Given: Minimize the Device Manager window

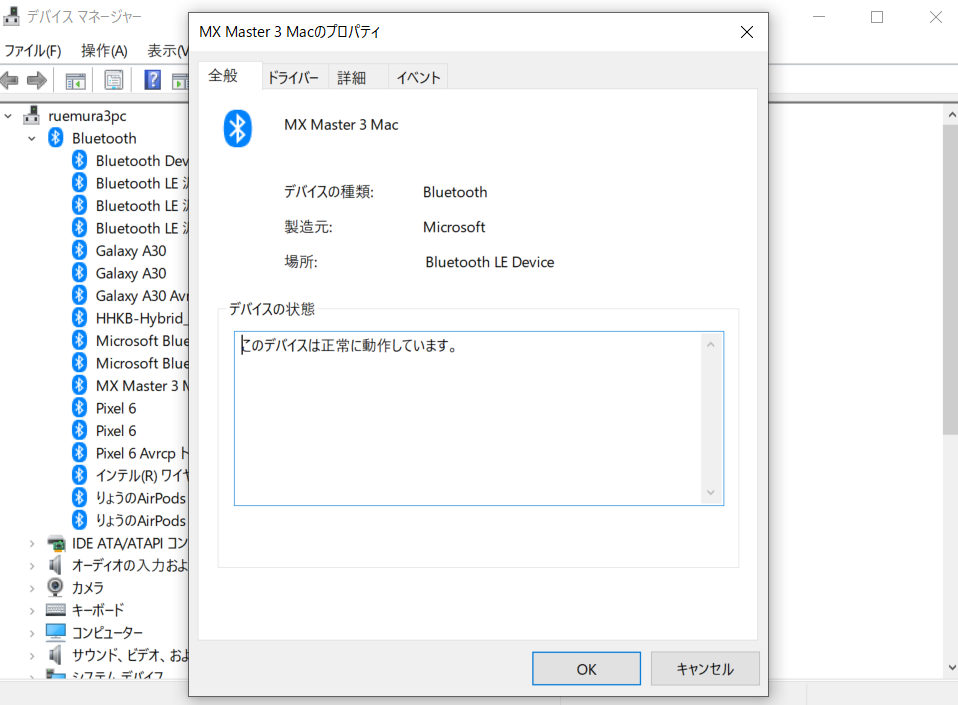Looking at the screenshot, I should click(819, 17).
